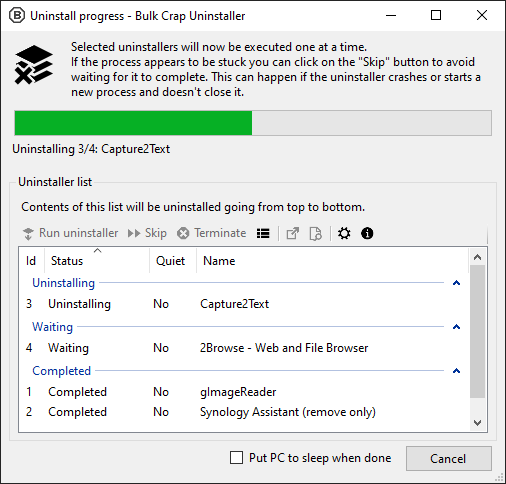
Task: Maximize the Uninstall progress window
Action: (x=436, y=15)
